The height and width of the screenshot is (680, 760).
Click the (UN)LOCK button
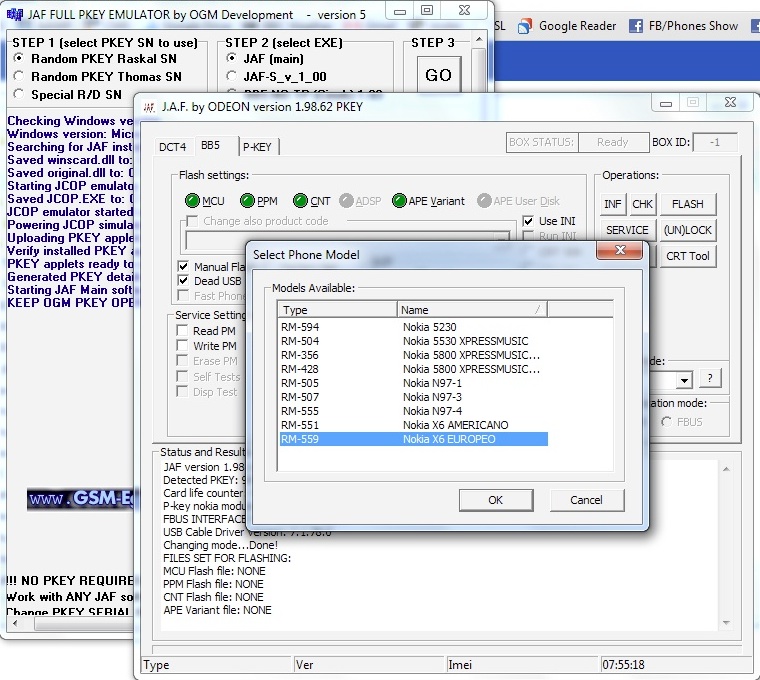(687, 230)
